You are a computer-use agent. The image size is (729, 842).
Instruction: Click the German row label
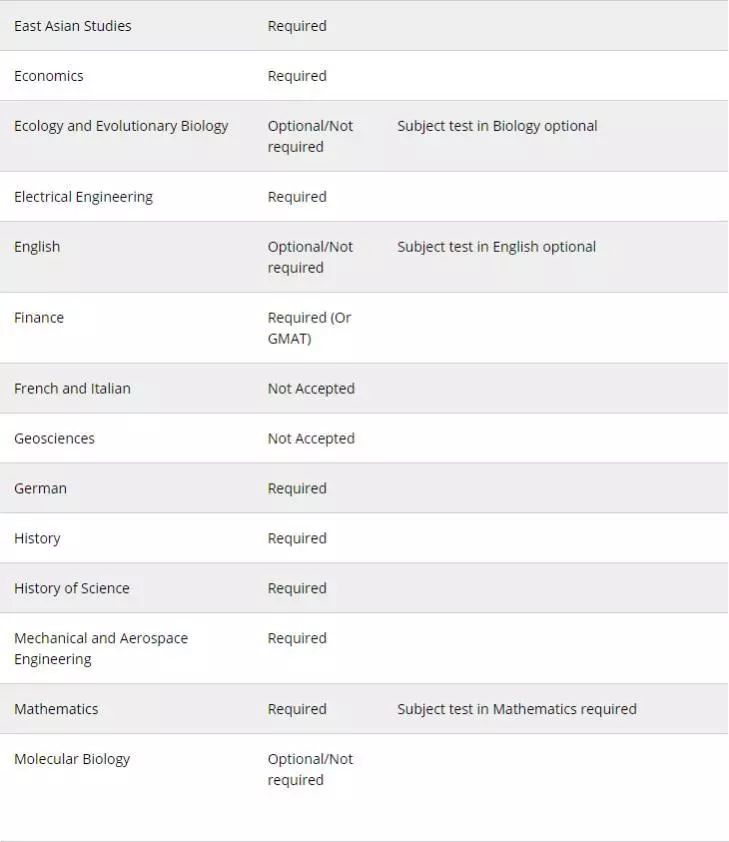click(x=40, y=488)
